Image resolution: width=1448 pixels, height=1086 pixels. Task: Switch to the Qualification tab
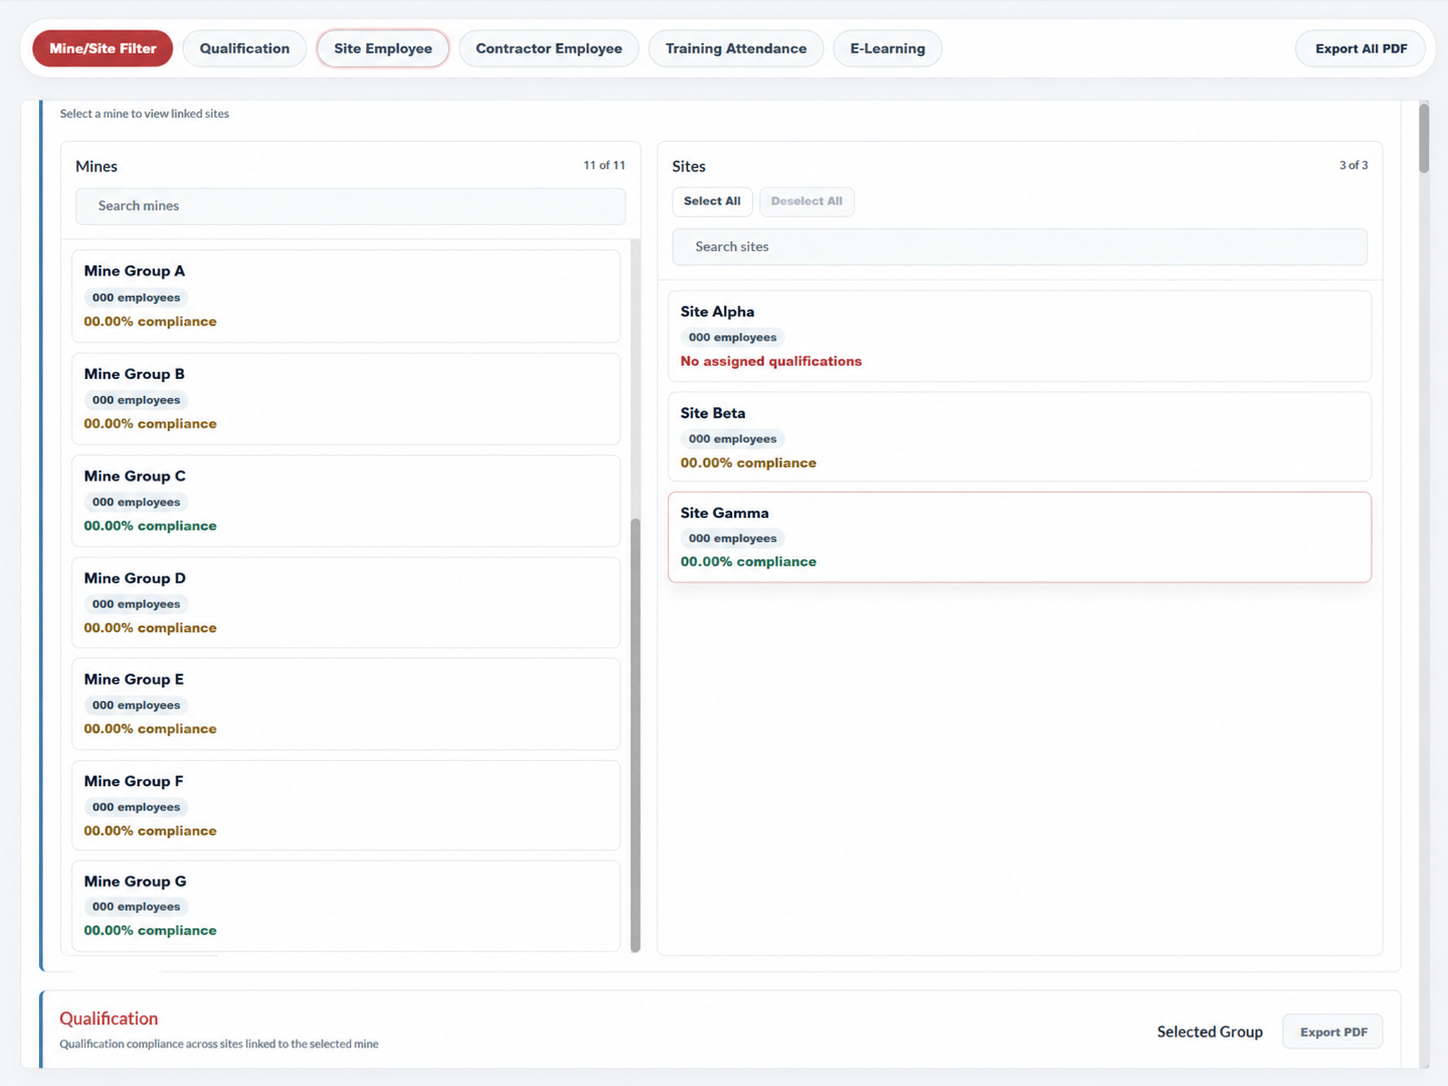point(244,48)
